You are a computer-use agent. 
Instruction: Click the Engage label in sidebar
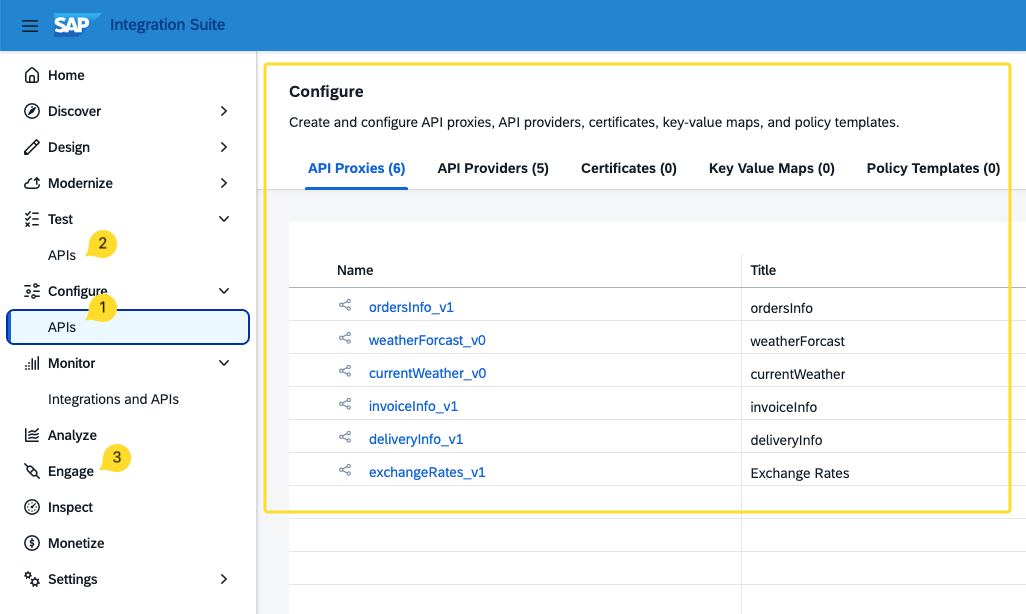71,471
